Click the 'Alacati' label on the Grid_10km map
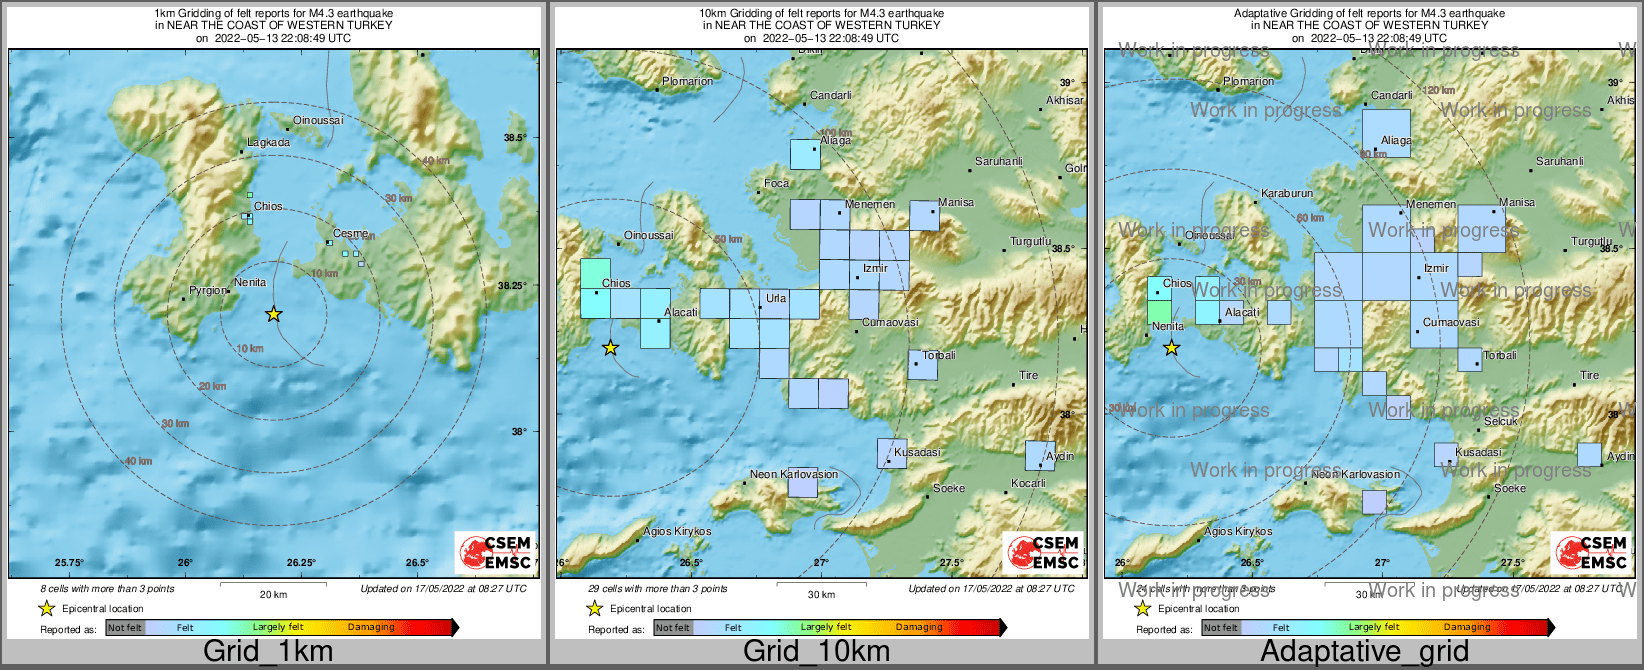Image resolution: width=1644 pixels, height=670 pixels. tap(681, 312)
